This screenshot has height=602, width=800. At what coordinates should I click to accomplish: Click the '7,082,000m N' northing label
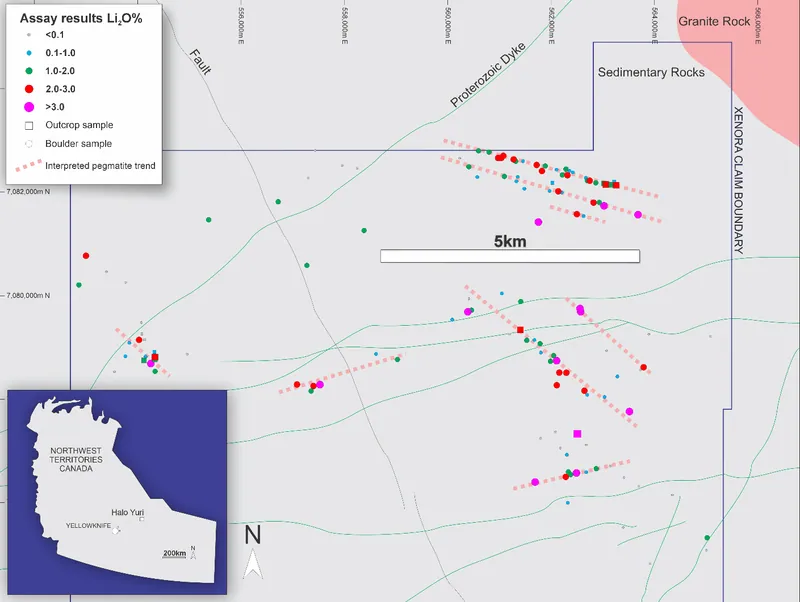[x=28, y=192]
